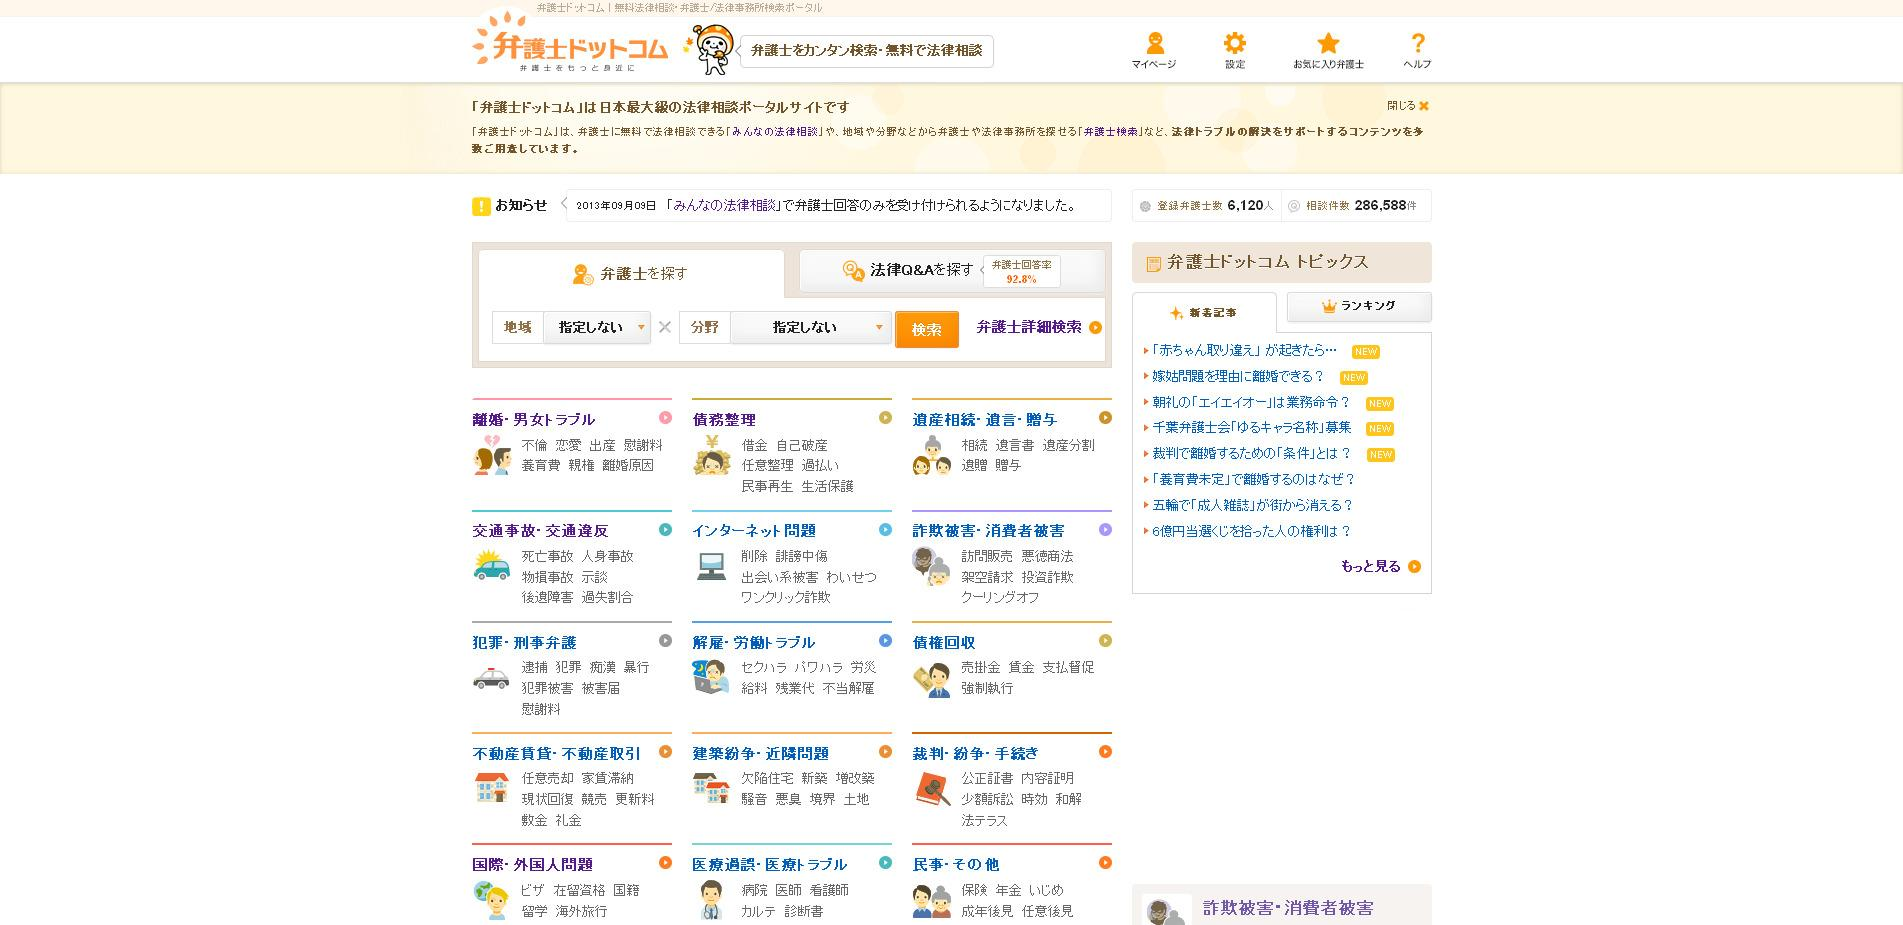1903x925 pixels.
Task: Click the 弁護士ドットコム site logo
Action: [570, 42]
